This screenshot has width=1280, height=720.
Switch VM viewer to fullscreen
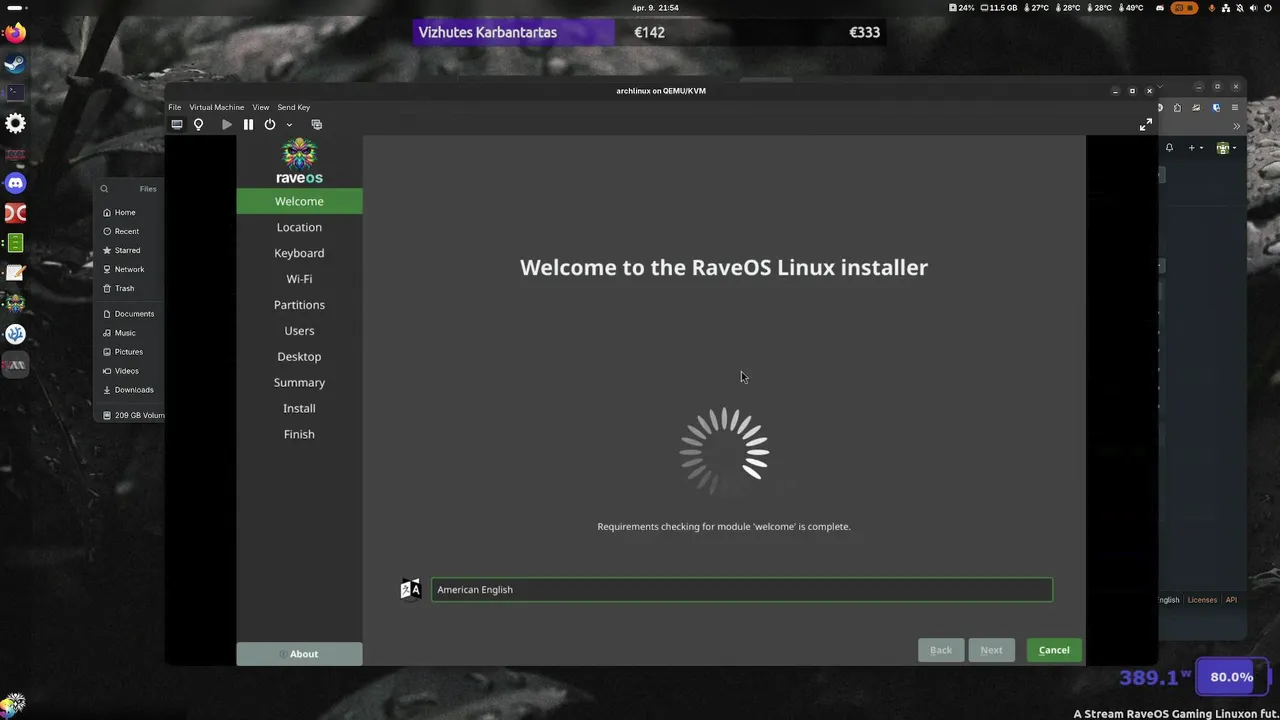(1146, 125)
